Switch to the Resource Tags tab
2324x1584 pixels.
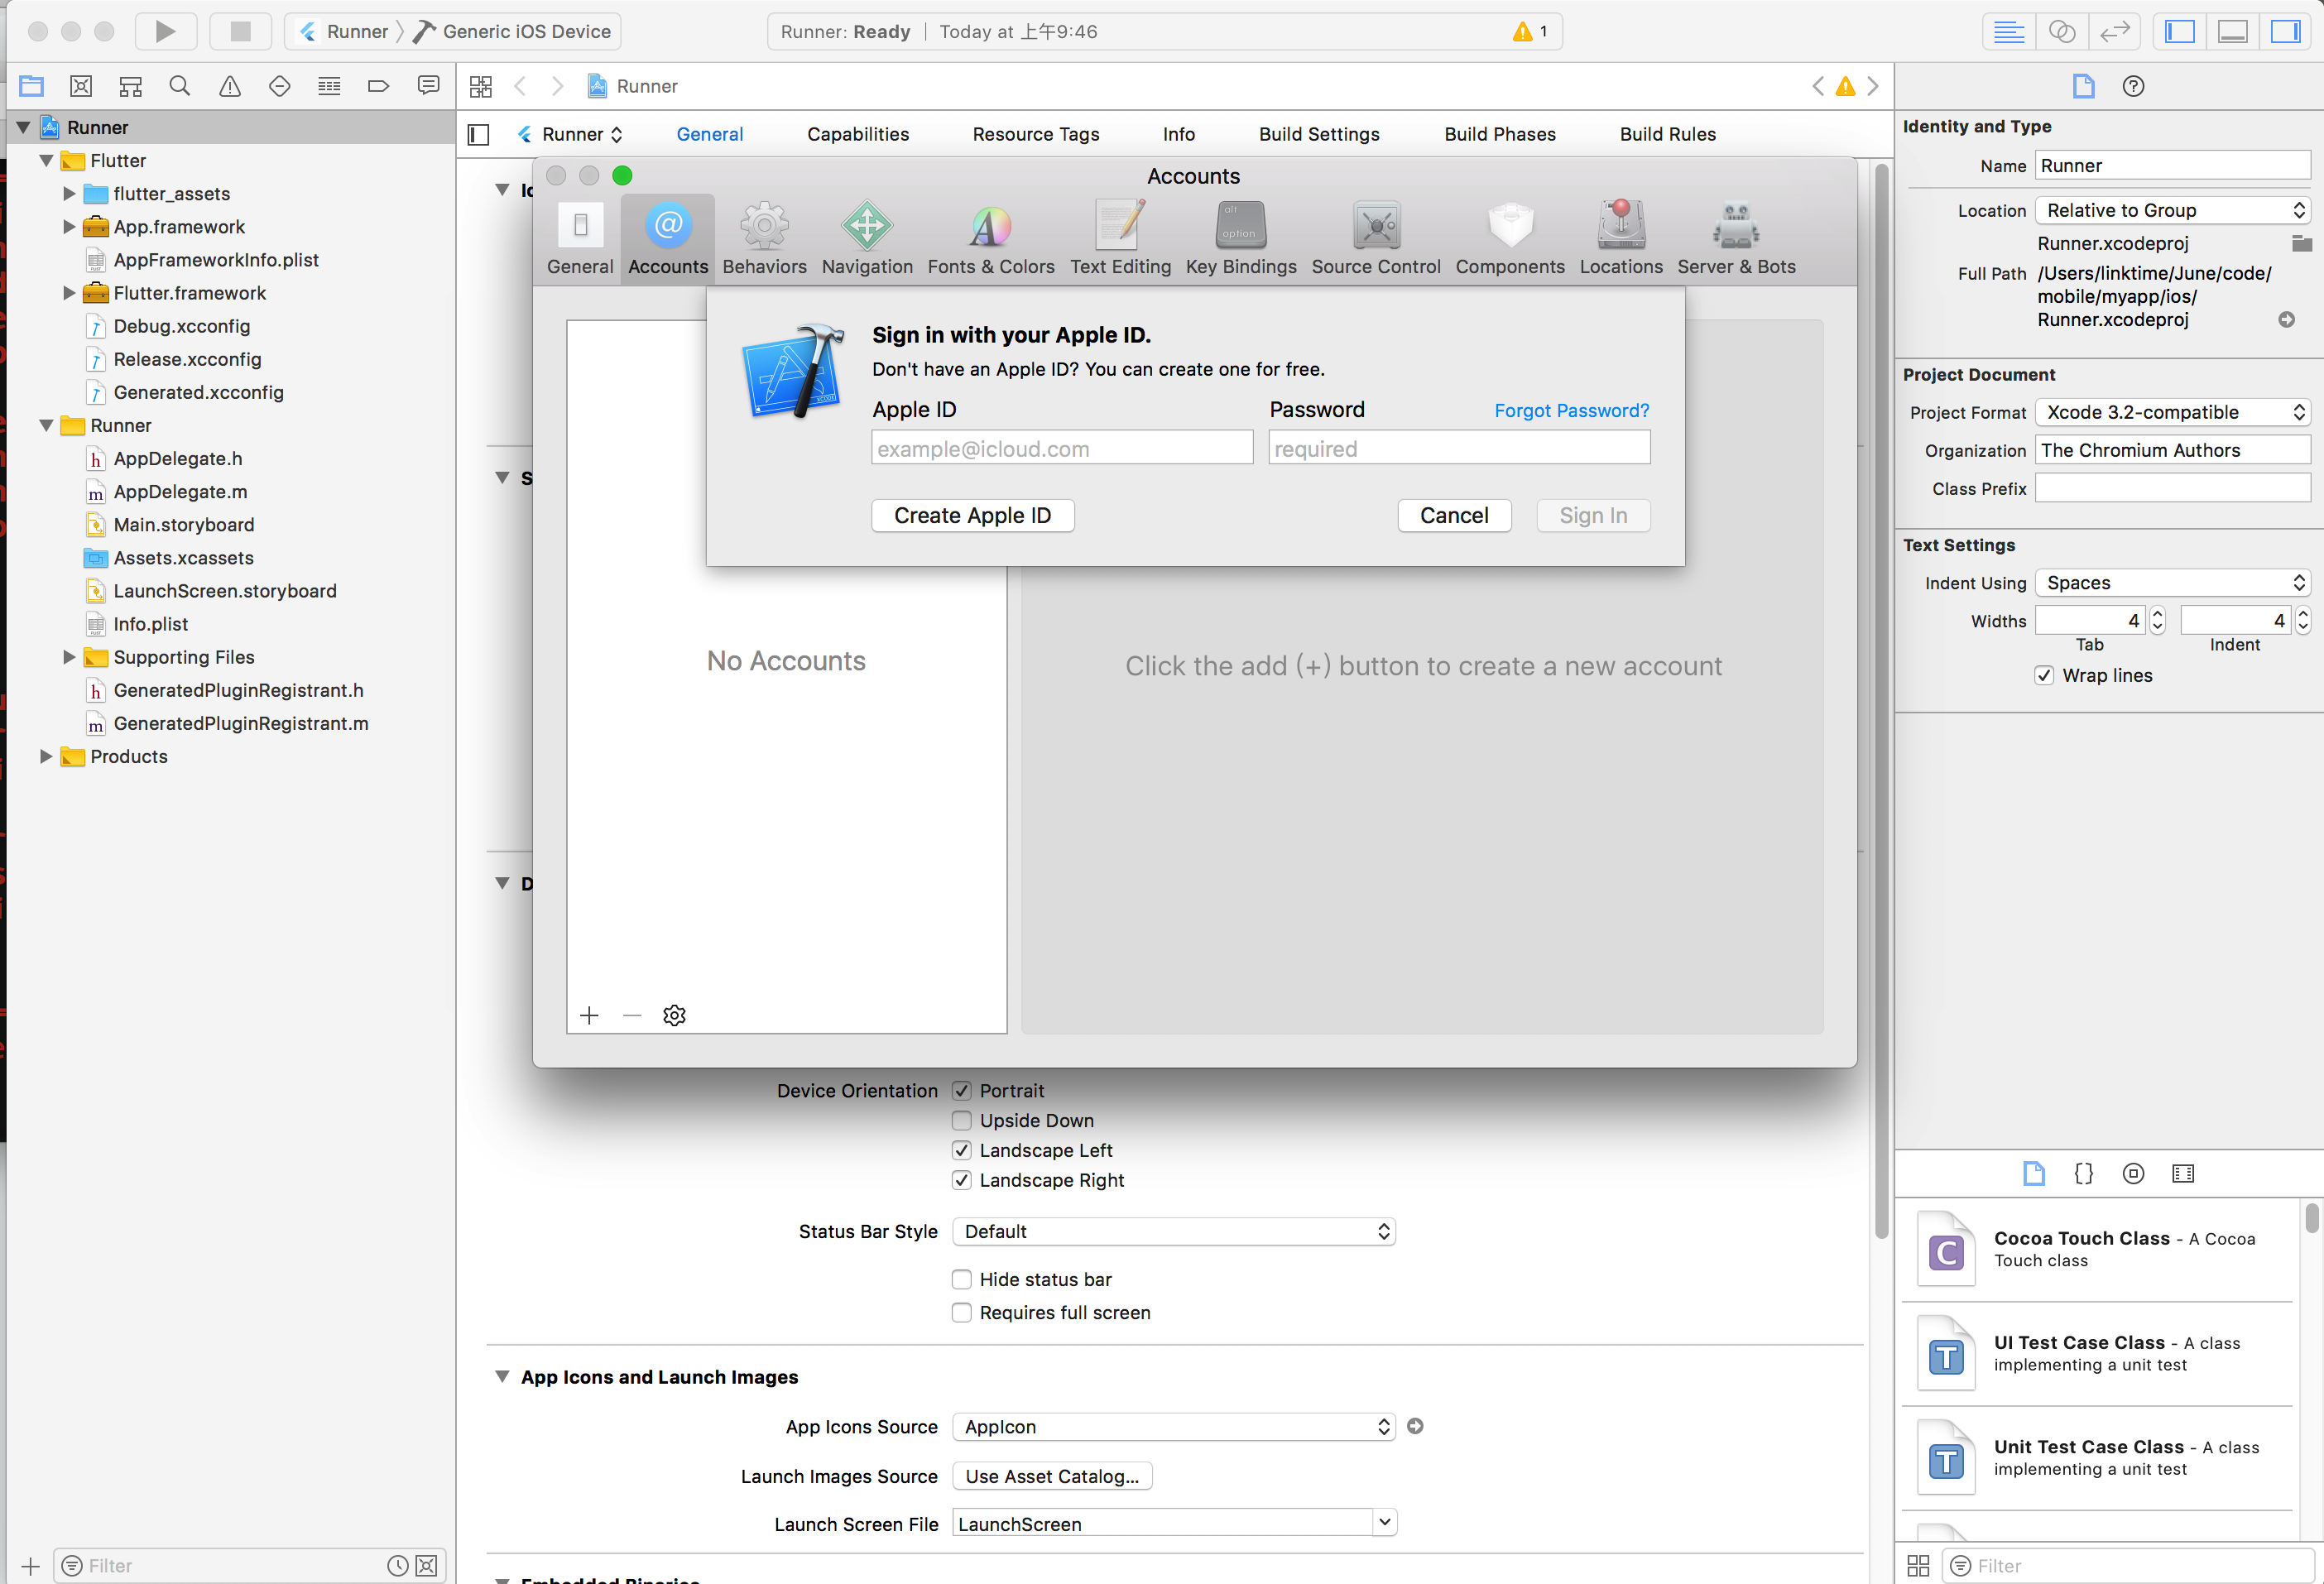tap(1036, 134)
